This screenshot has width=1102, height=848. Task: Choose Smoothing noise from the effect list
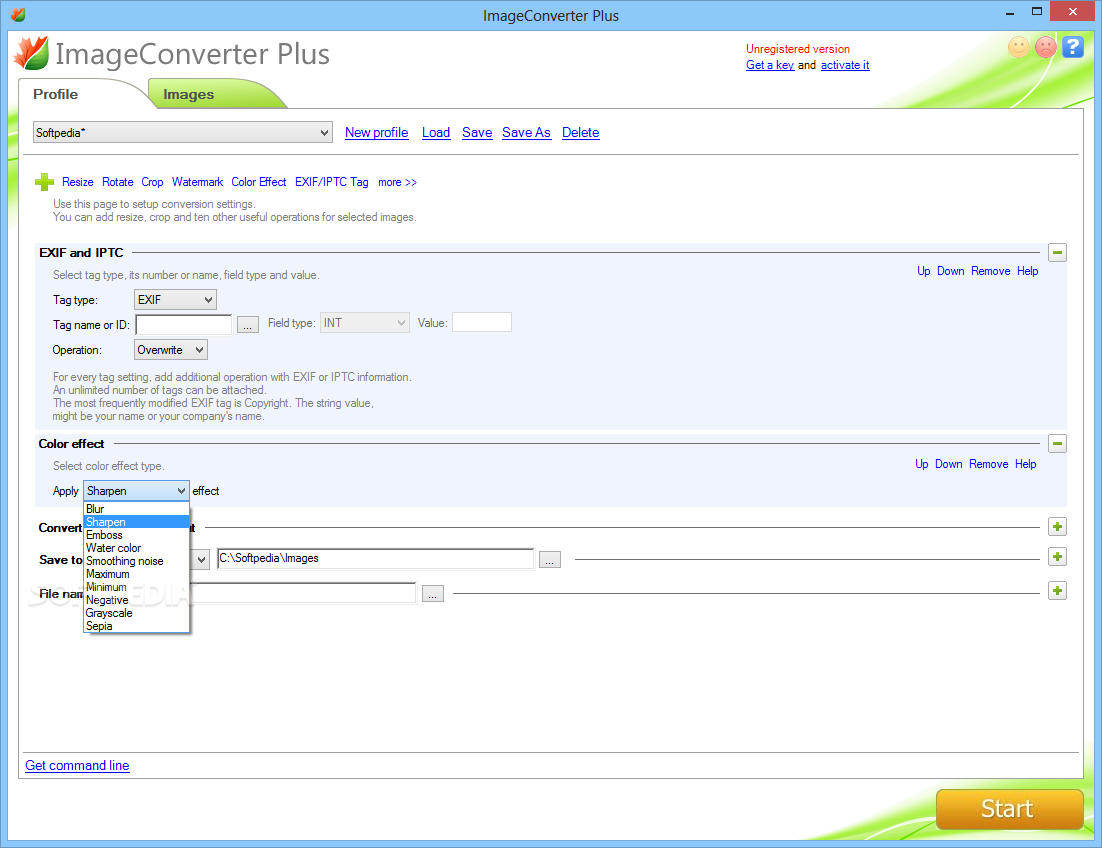[136, 561]
